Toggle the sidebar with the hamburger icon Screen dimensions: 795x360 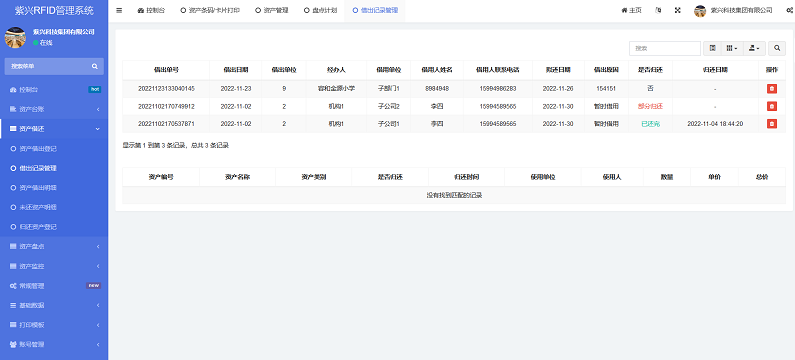coord(119,10)
